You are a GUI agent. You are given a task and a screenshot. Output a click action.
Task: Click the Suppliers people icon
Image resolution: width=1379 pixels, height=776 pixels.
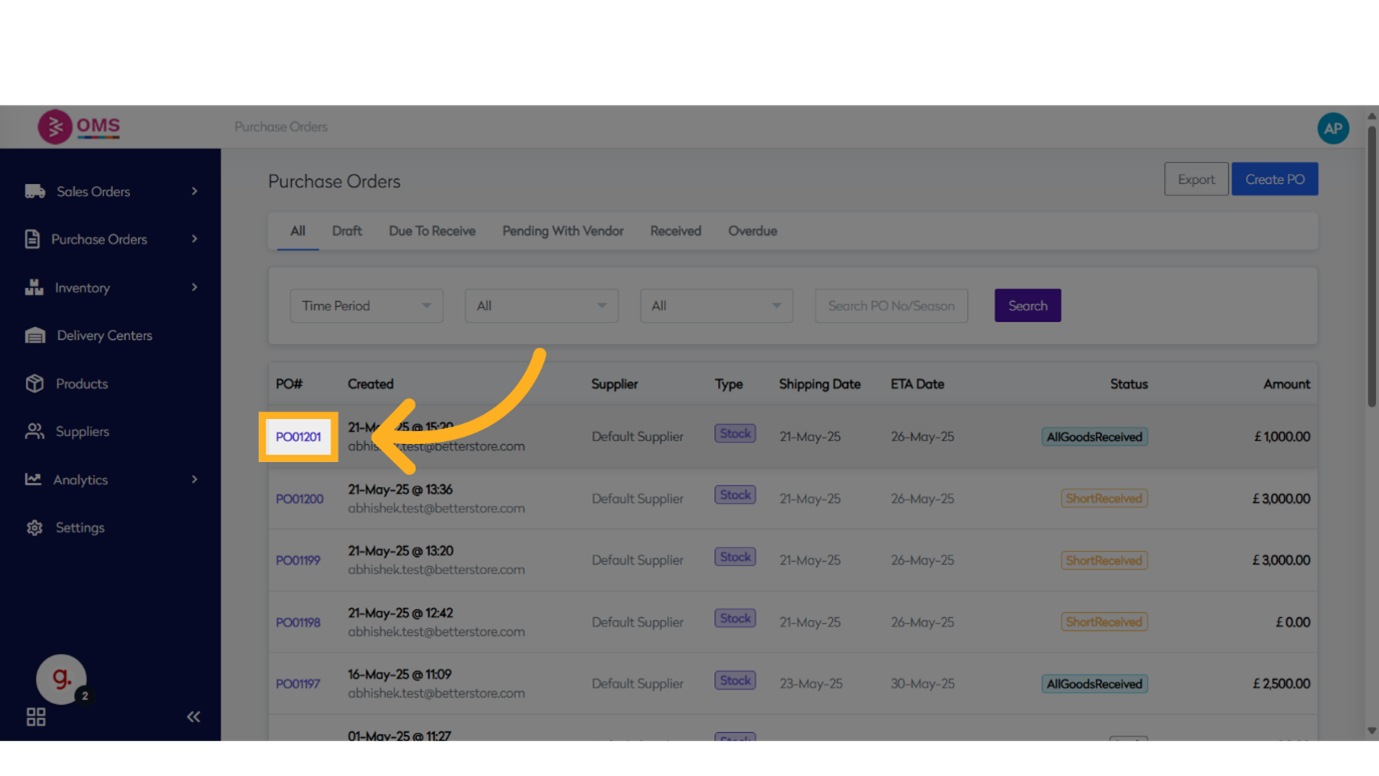(35, 432)
